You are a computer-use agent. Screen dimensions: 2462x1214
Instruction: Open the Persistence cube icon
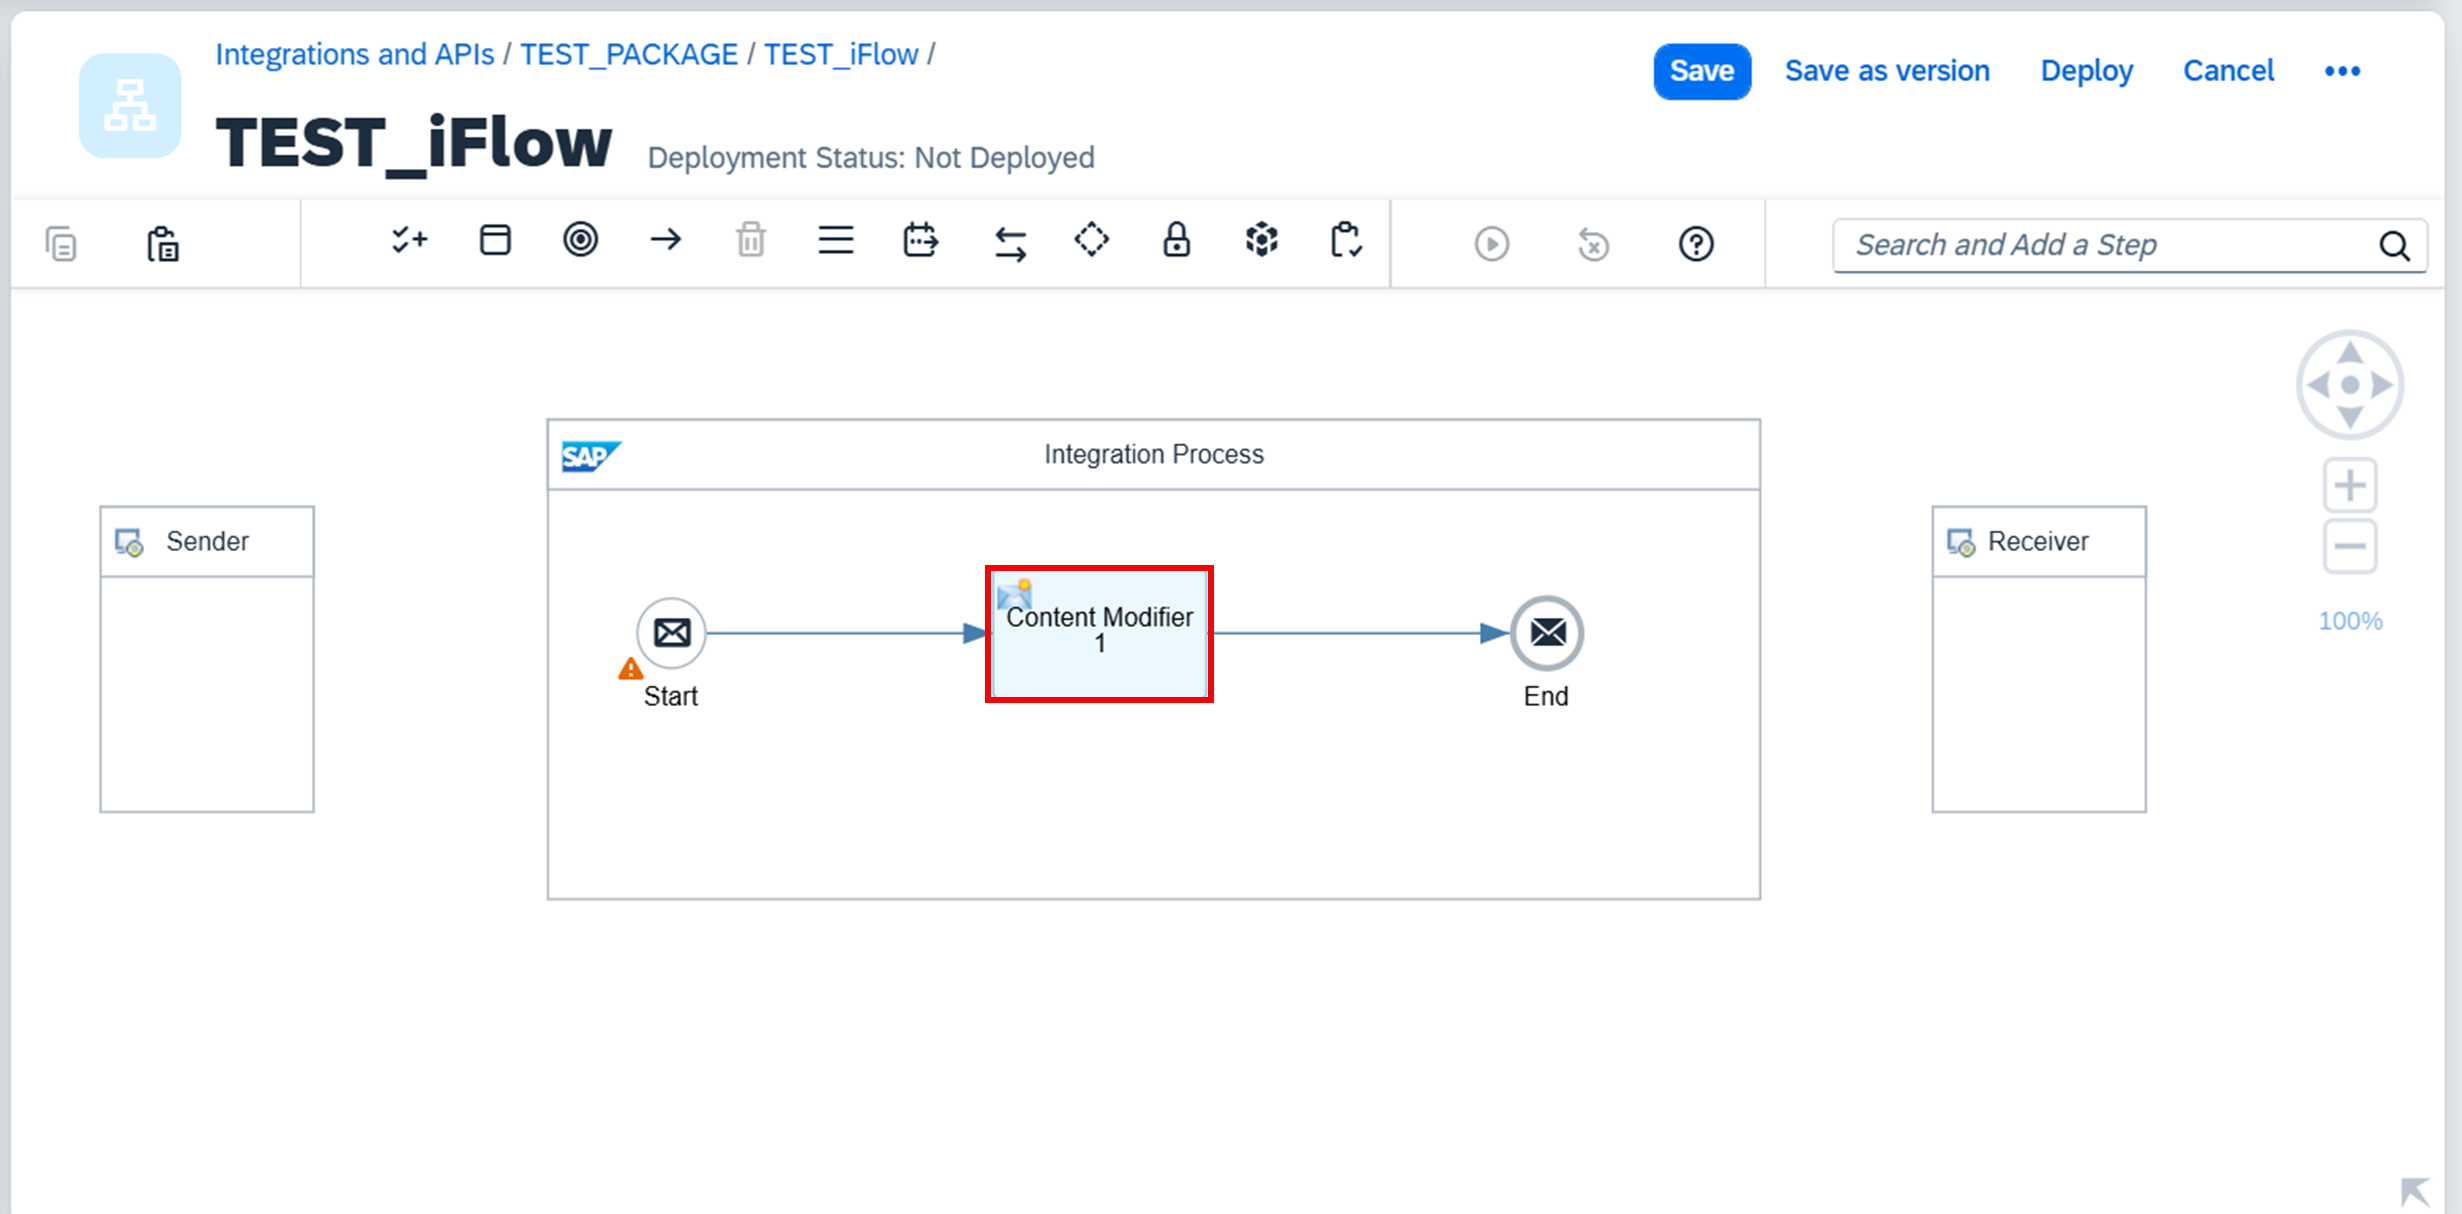[x=1262, y=240]
